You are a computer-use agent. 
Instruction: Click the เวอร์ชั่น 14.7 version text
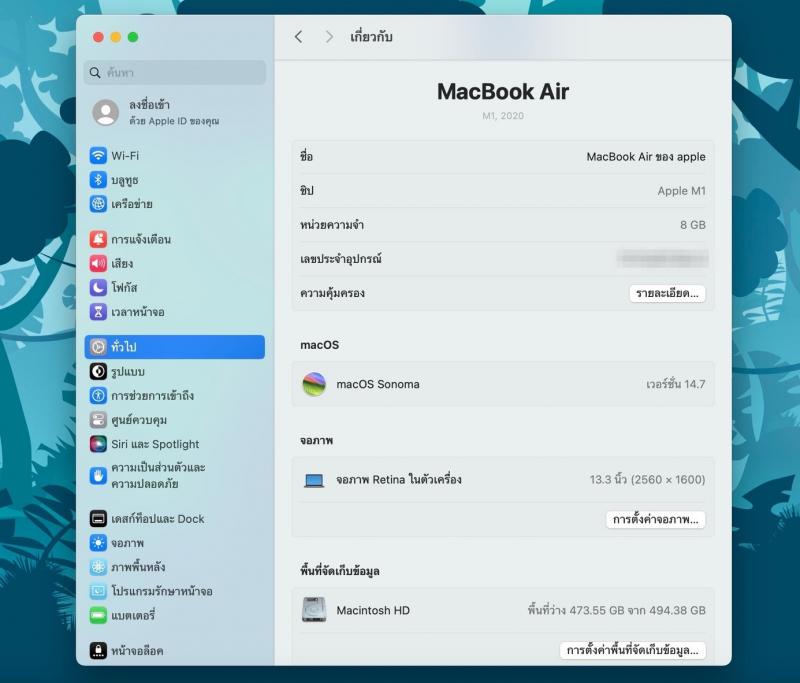(676, 384)
